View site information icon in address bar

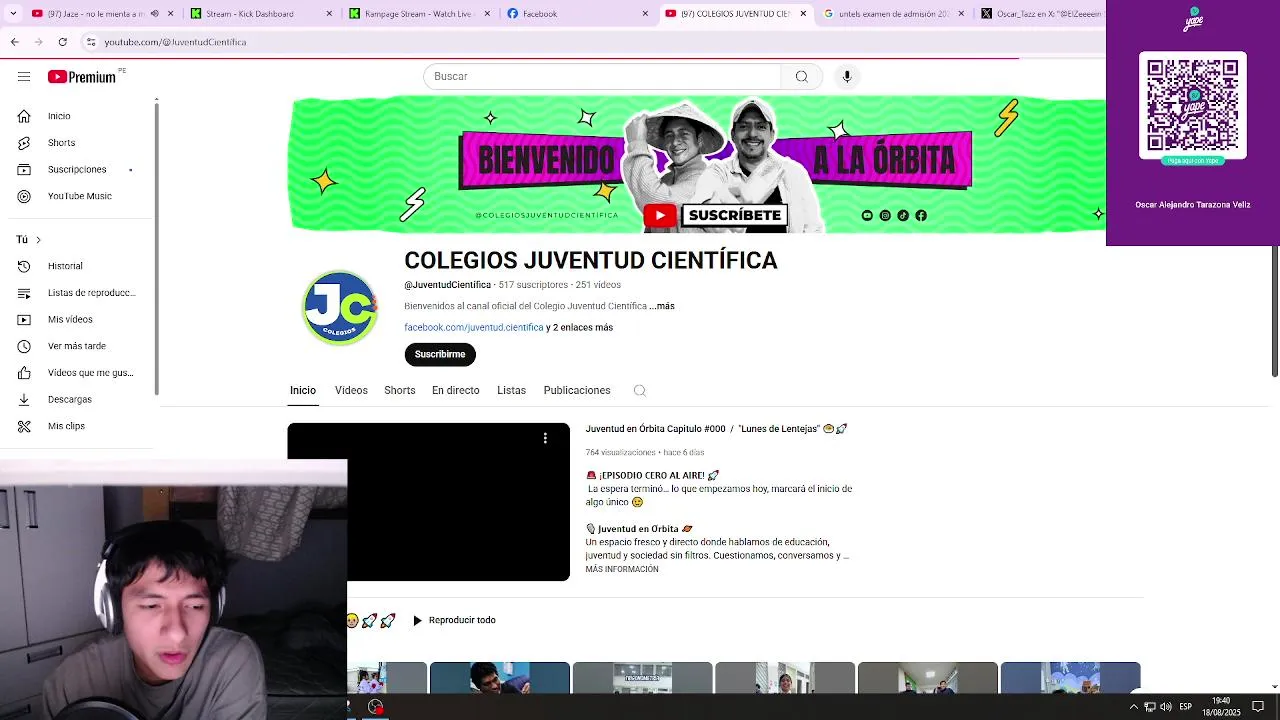(91, 42)
